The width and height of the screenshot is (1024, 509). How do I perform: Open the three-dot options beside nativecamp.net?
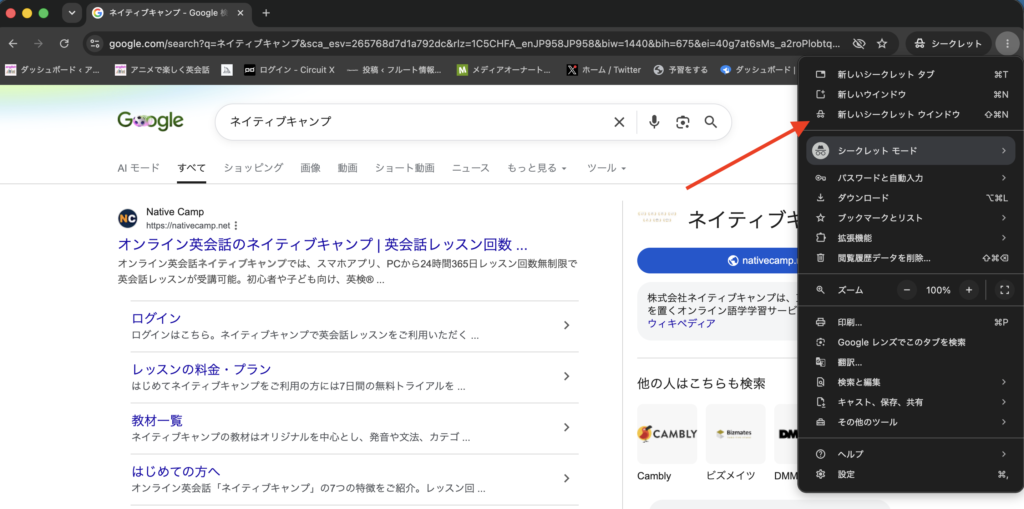(236, 225)
